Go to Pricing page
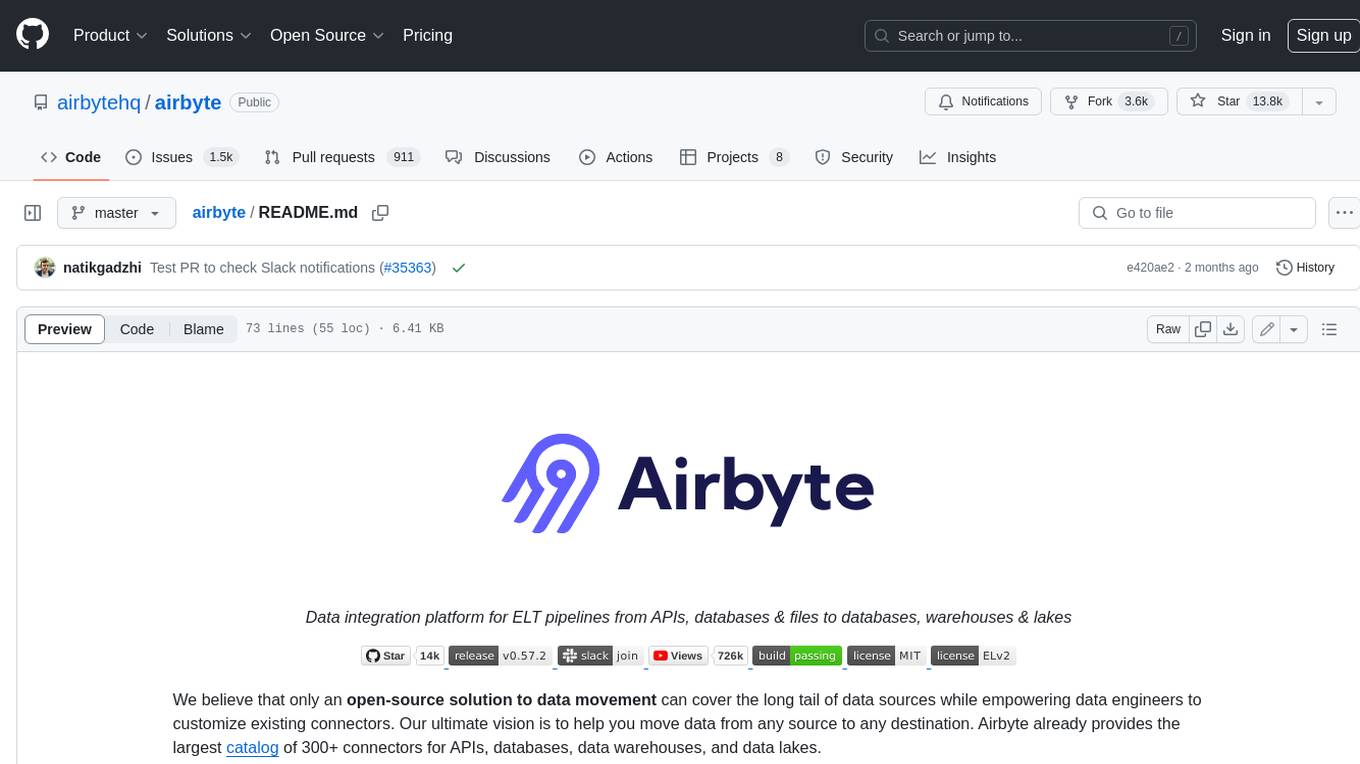The height and width of the screenshot is (764, 1360). coord(427,35)
